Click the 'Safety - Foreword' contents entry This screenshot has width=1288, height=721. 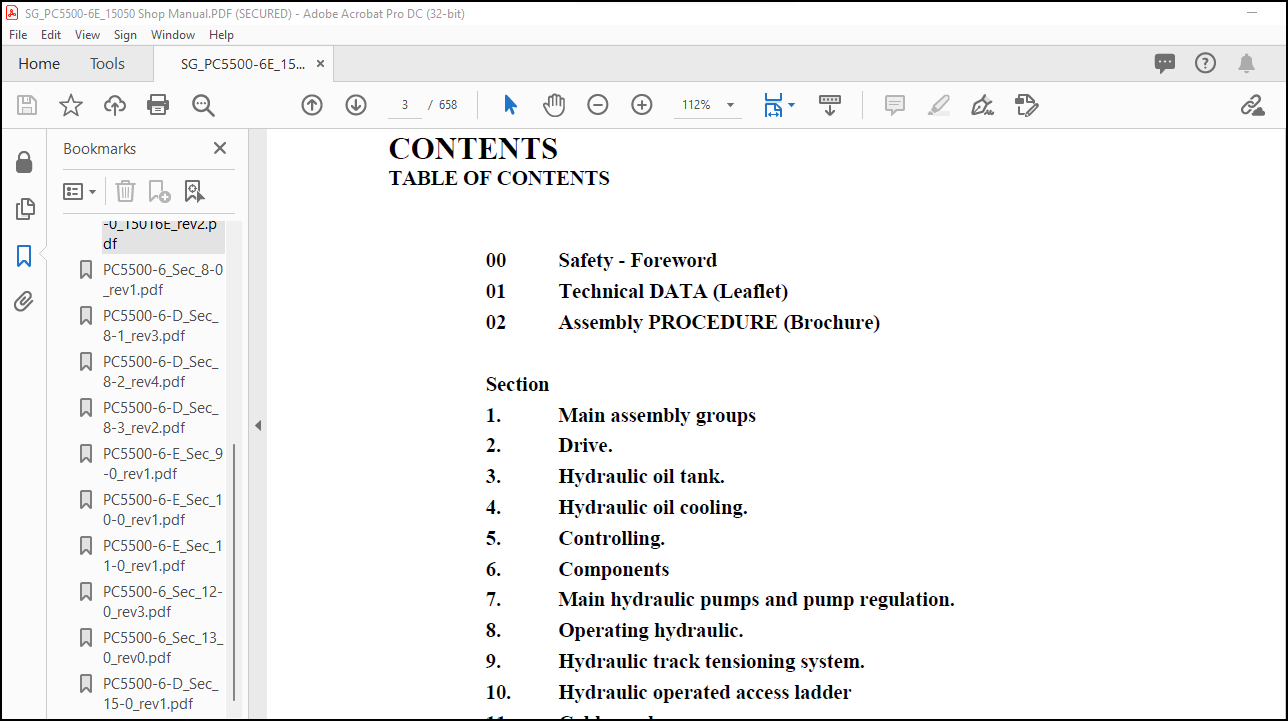click(638, 260)
